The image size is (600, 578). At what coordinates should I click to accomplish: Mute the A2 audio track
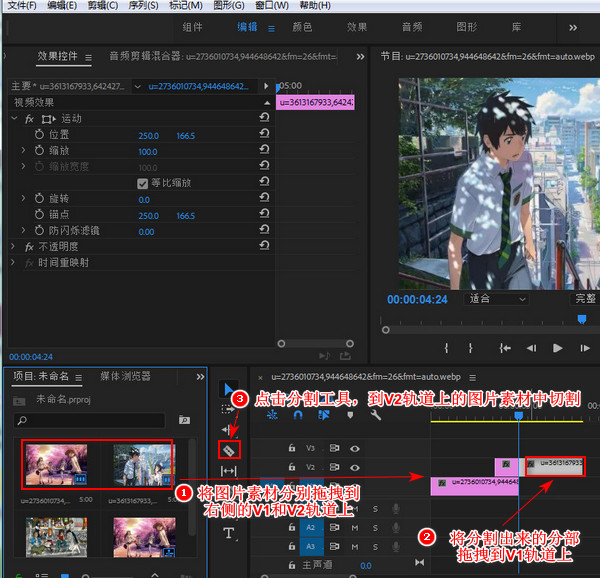pyautogui.click(x=355, y=528)
